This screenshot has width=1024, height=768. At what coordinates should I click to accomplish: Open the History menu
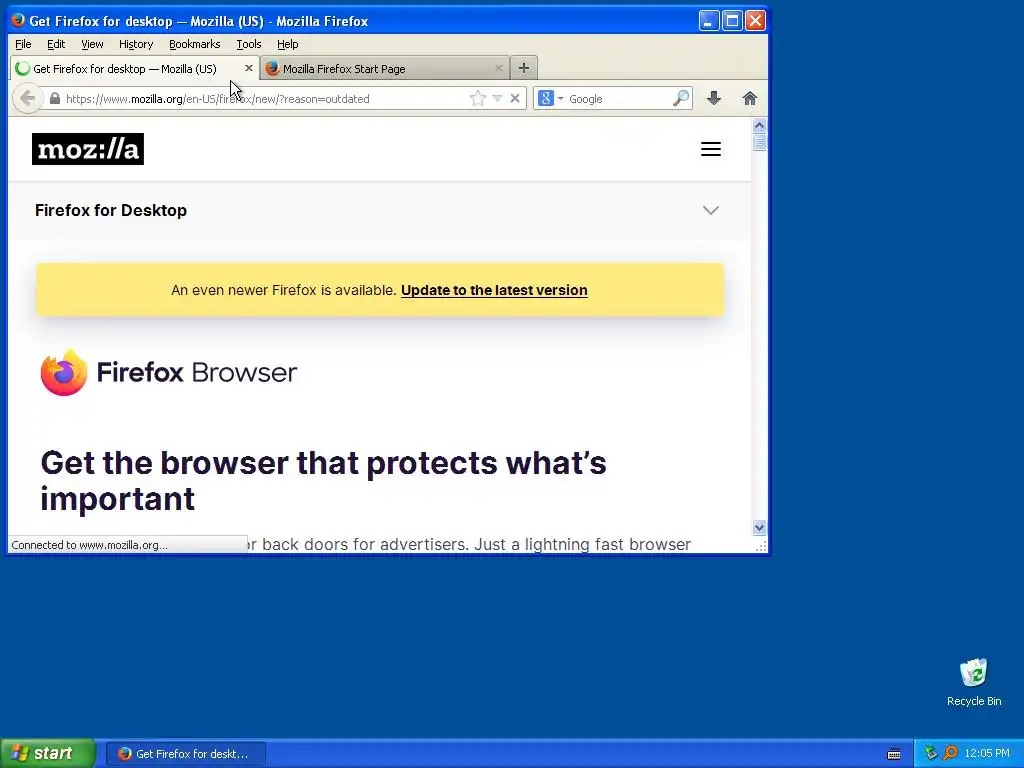pos(136,44)
